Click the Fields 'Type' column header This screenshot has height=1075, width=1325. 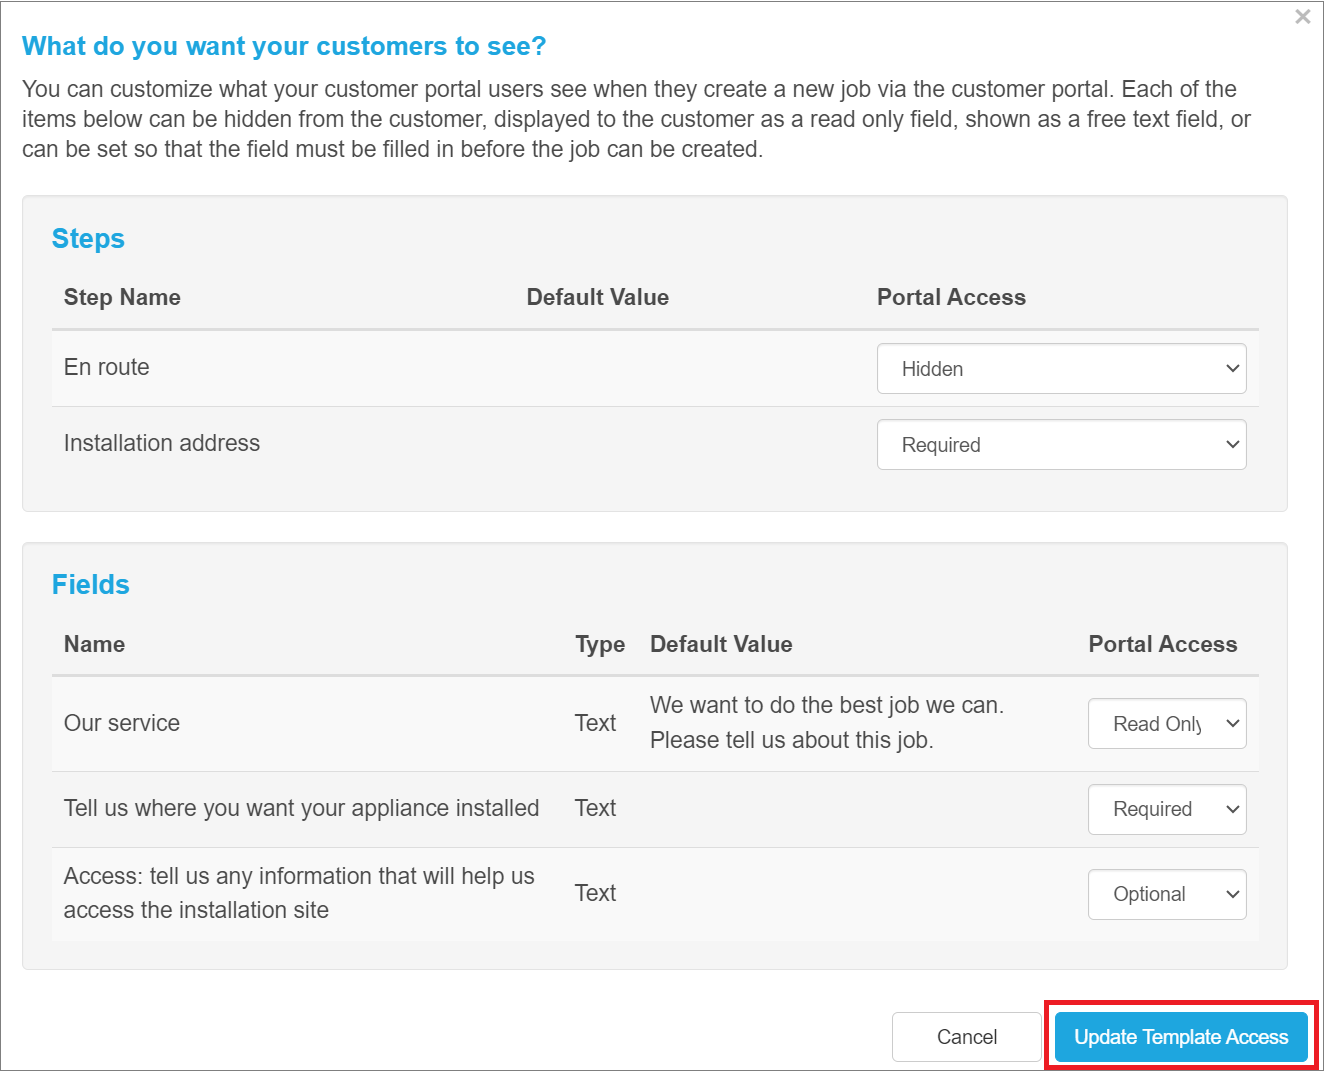[x=600, y=645]
